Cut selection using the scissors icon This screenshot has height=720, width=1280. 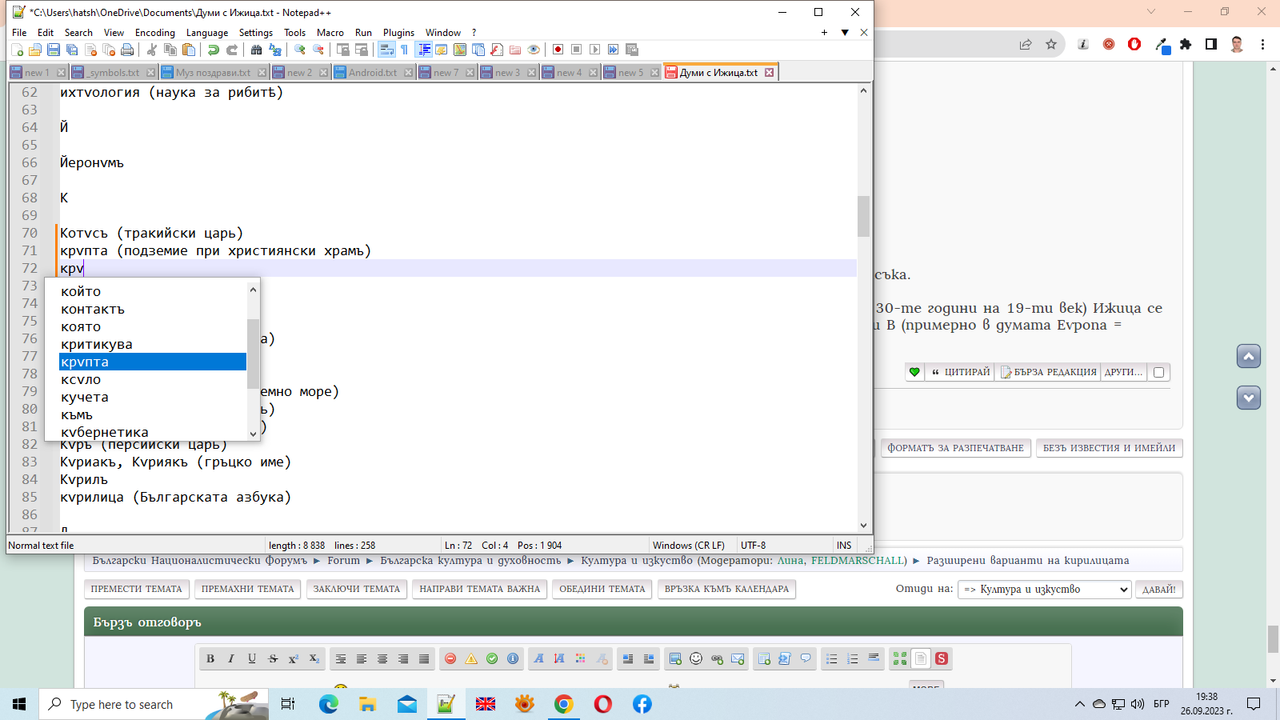[x=152, y=50]
